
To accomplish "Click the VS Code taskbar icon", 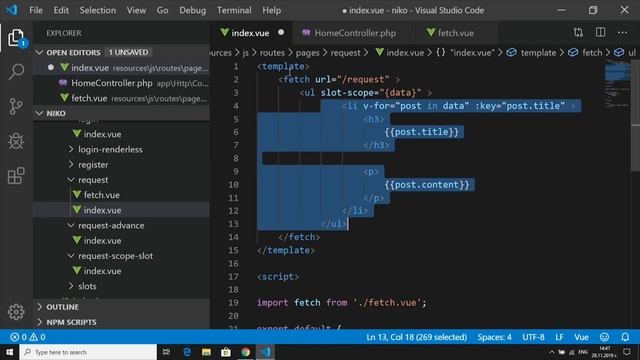I will click(x=265, y=352).
